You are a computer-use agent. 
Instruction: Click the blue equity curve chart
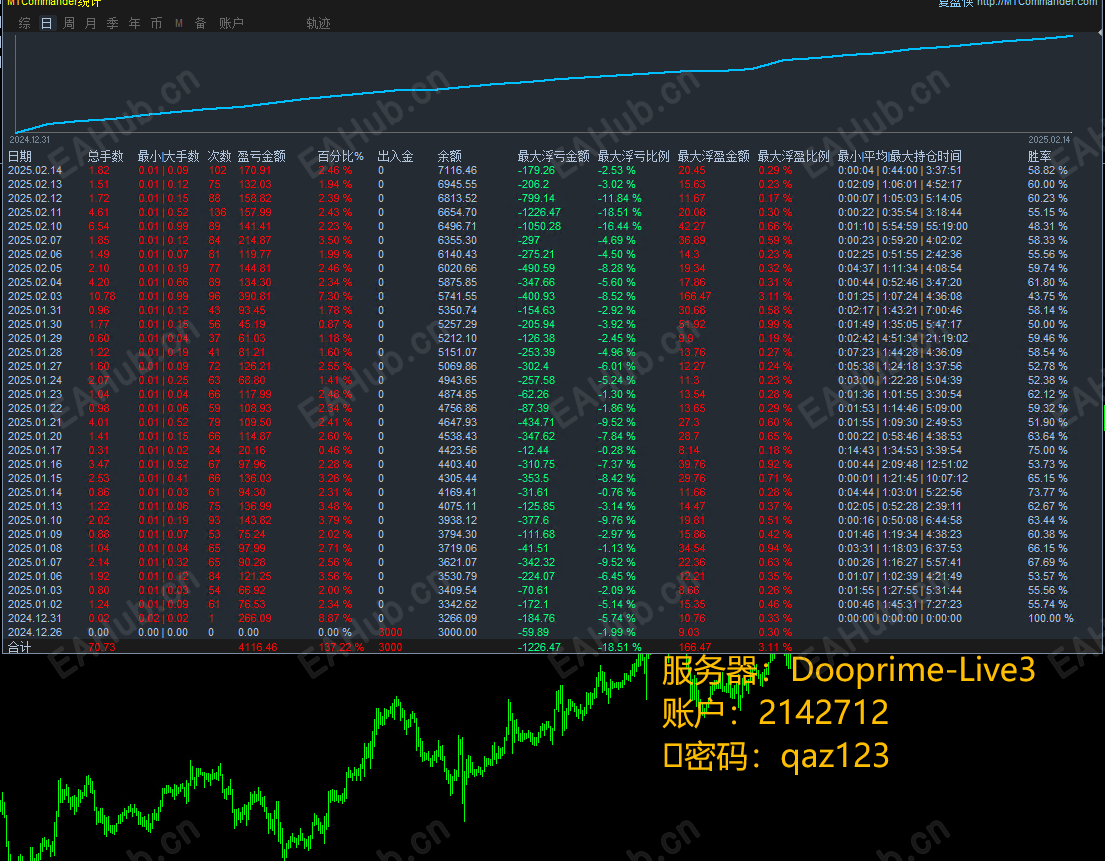pyautogui.click(x=543, y=83)
